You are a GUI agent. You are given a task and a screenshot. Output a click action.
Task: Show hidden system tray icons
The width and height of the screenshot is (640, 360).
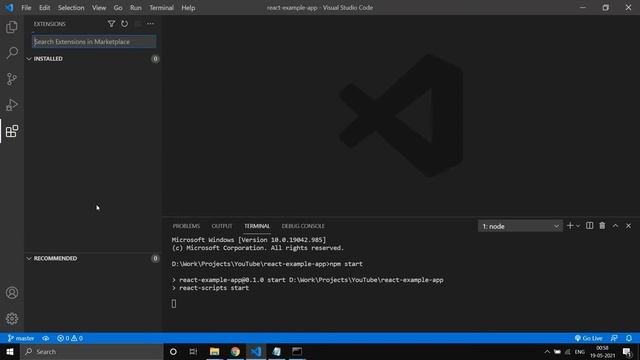(x=547, y=351)
